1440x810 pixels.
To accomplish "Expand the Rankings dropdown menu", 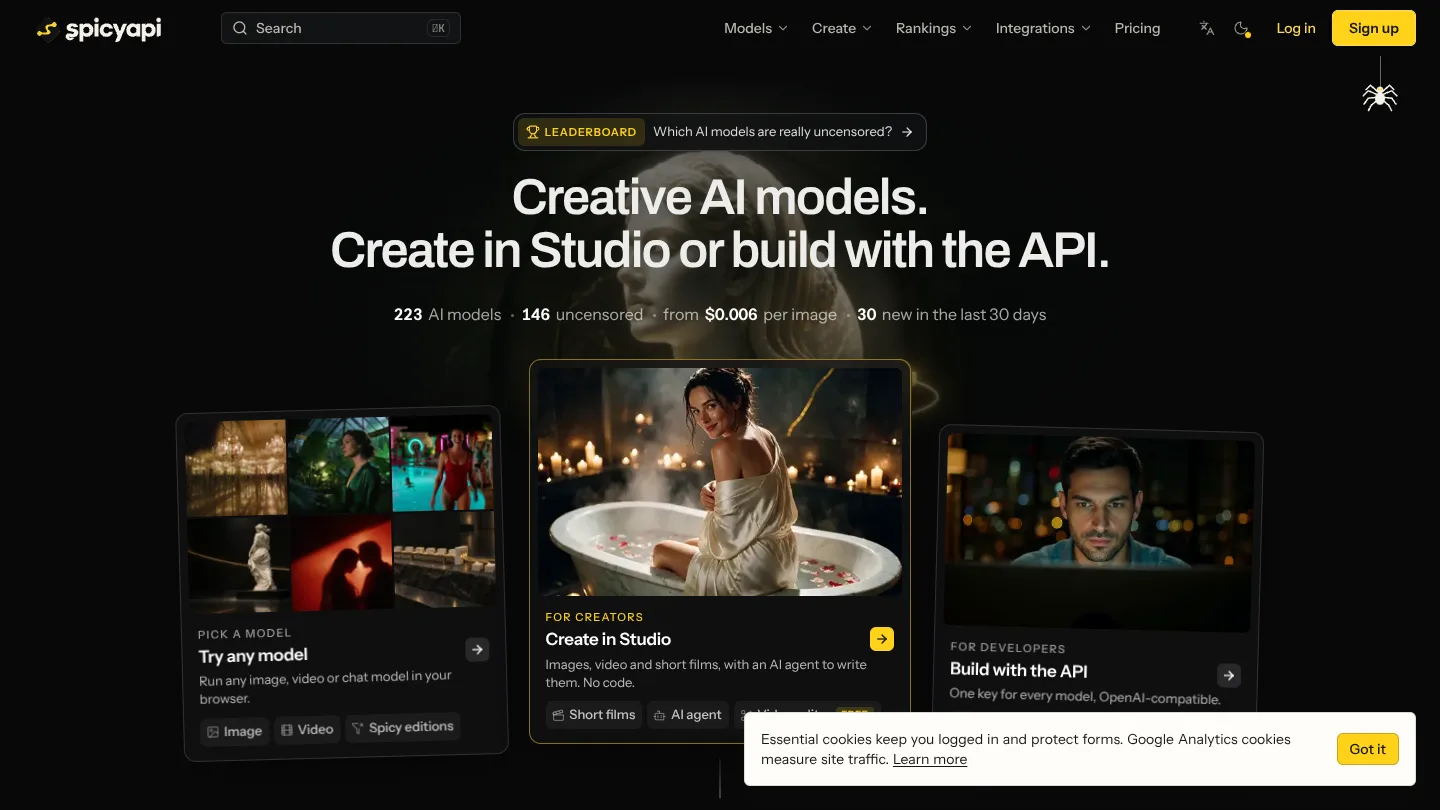I will pyautogui.click(x=934, y=29).
